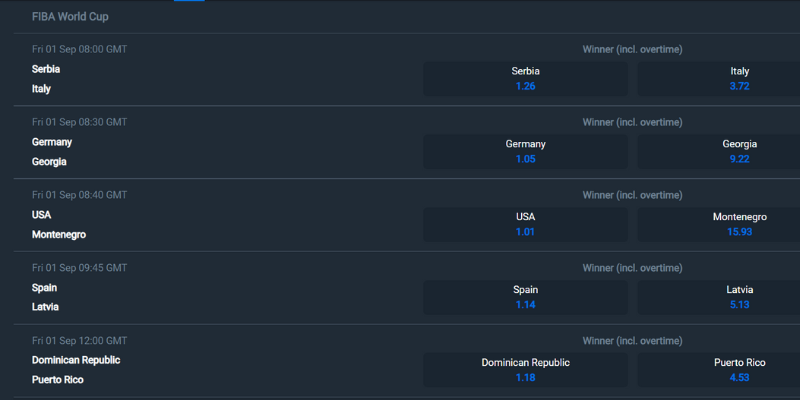Pick Germany winner odds 1.05
This screenshot has width=800, height=400.
tap(525, 152)
